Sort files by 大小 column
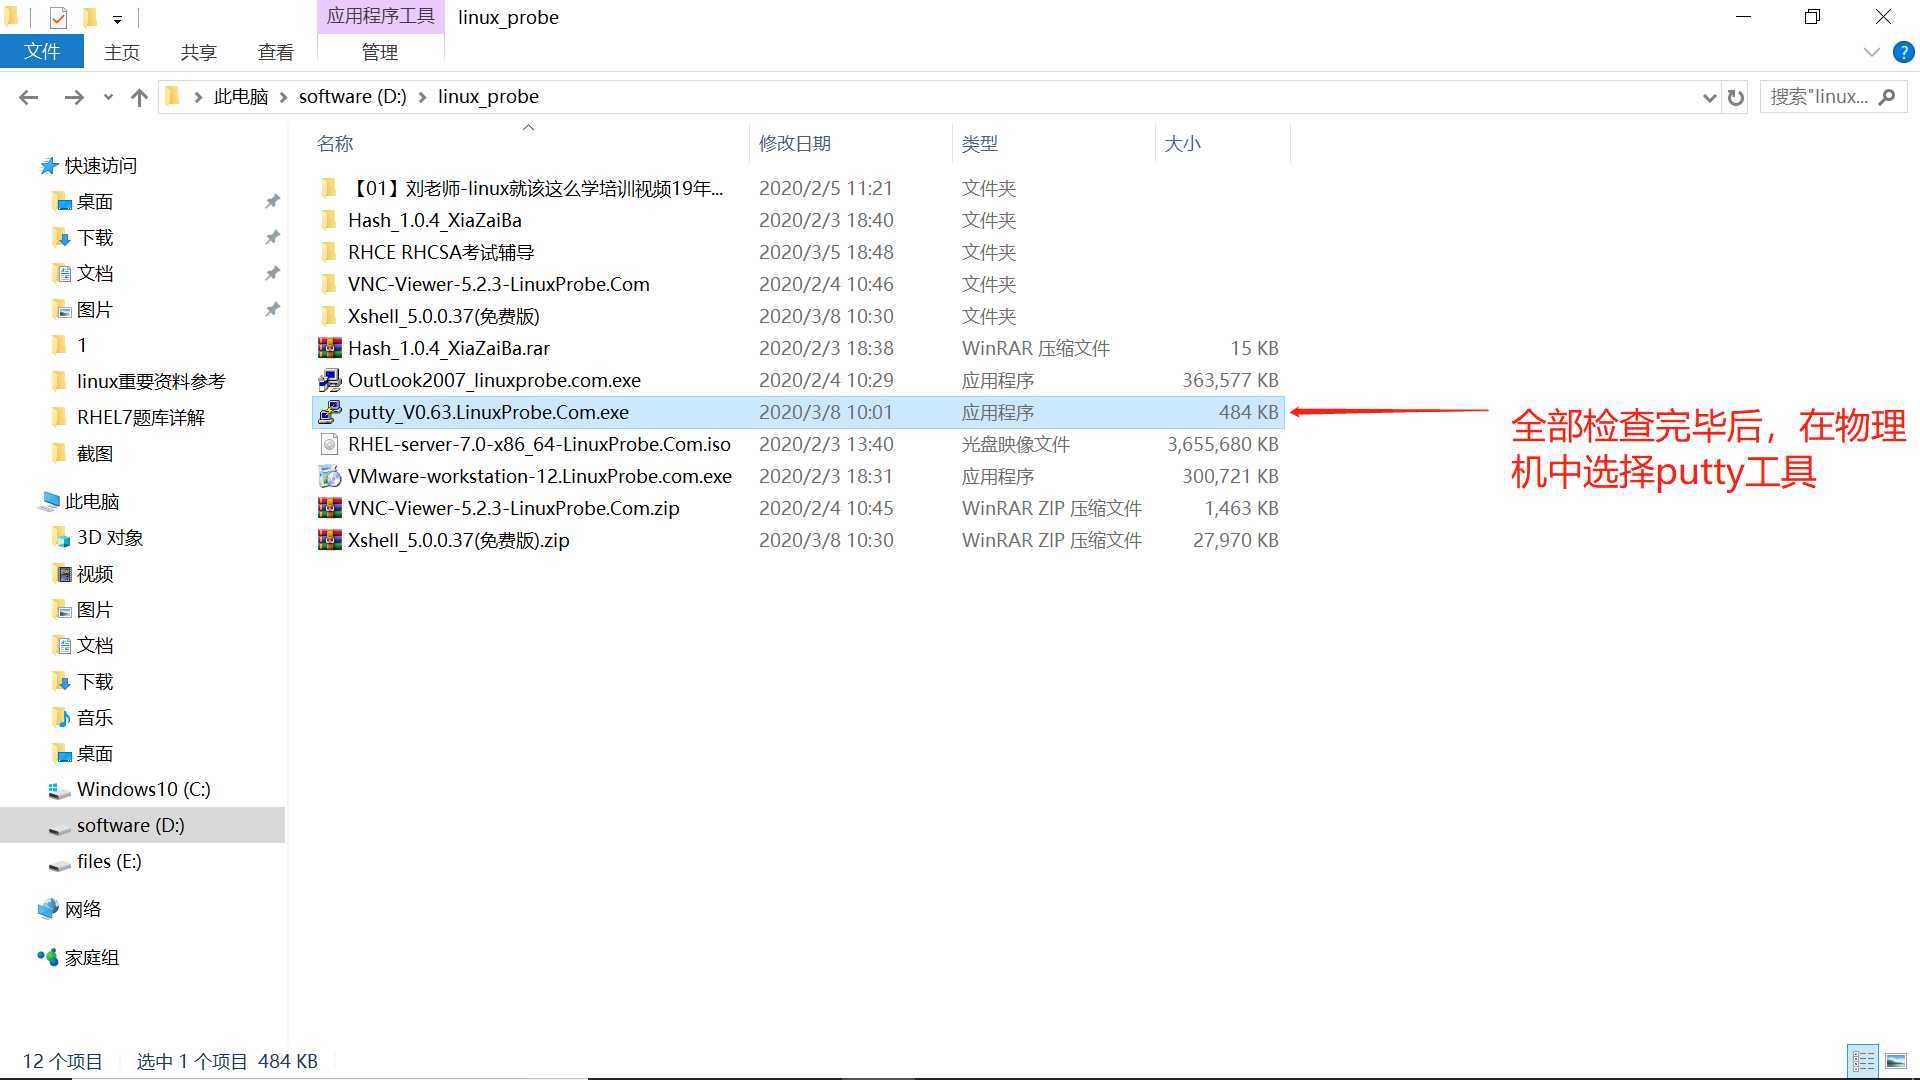 point(1183,143)
